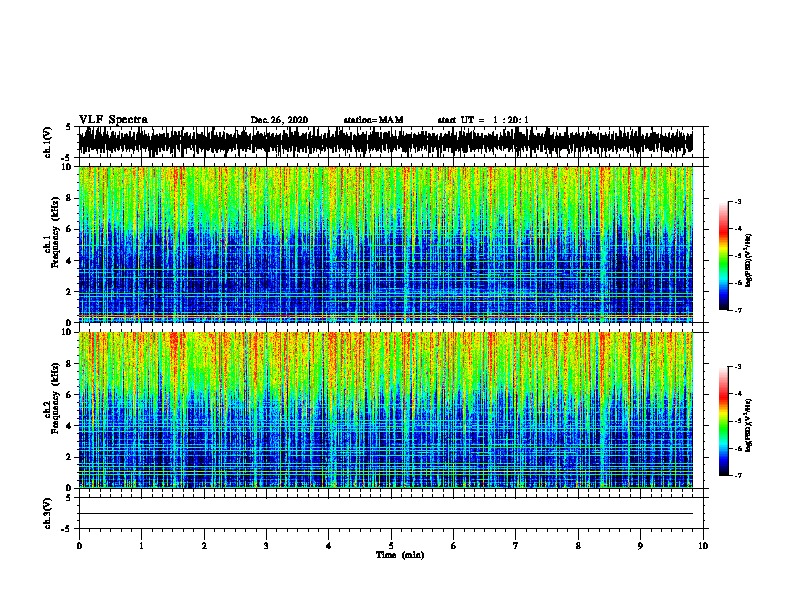
Task: Click inside the ch.2 frequency spectrogram
Action: pyautogui.click(x=385, y=410)
